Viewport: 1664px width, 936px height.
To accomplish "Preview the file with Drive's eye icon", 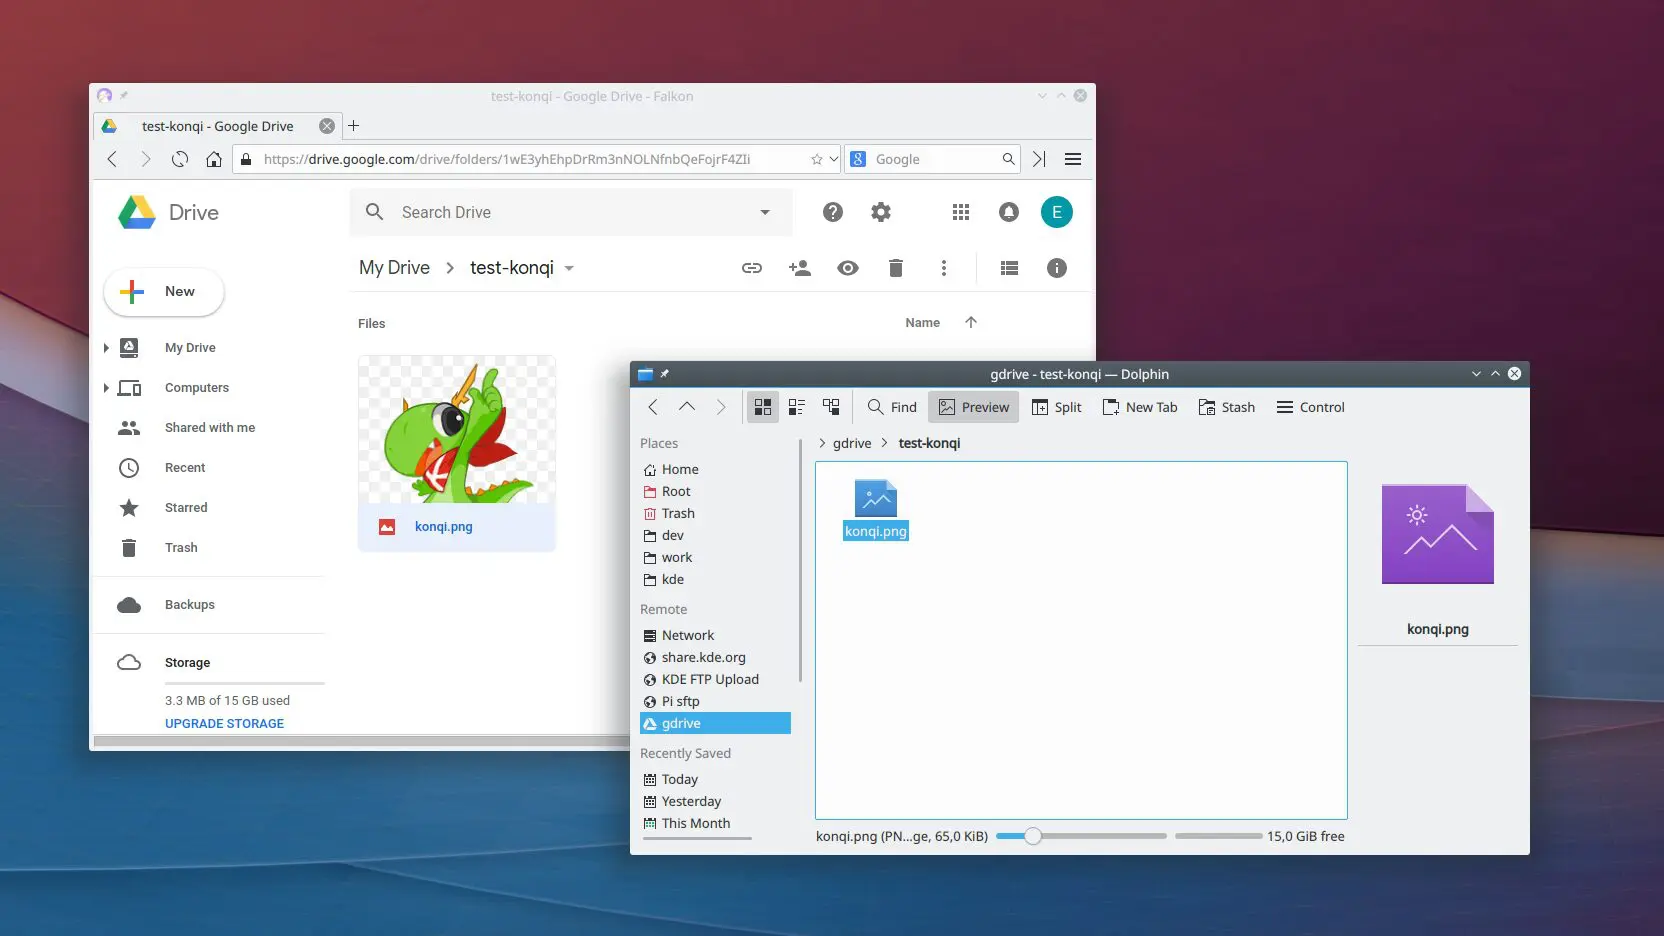I will click(848, 268).
